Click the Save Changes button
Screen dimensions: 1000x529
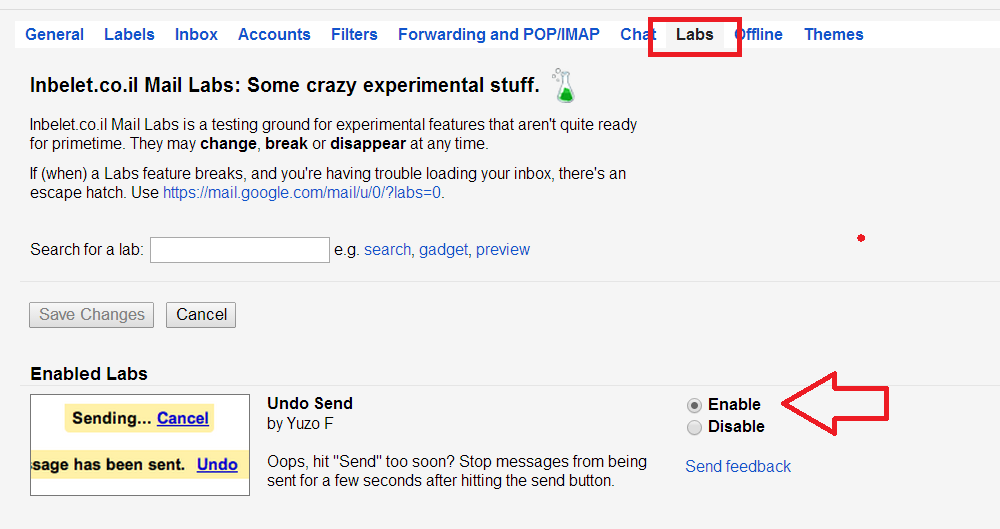pyautogui.click(x=92, y=314)
